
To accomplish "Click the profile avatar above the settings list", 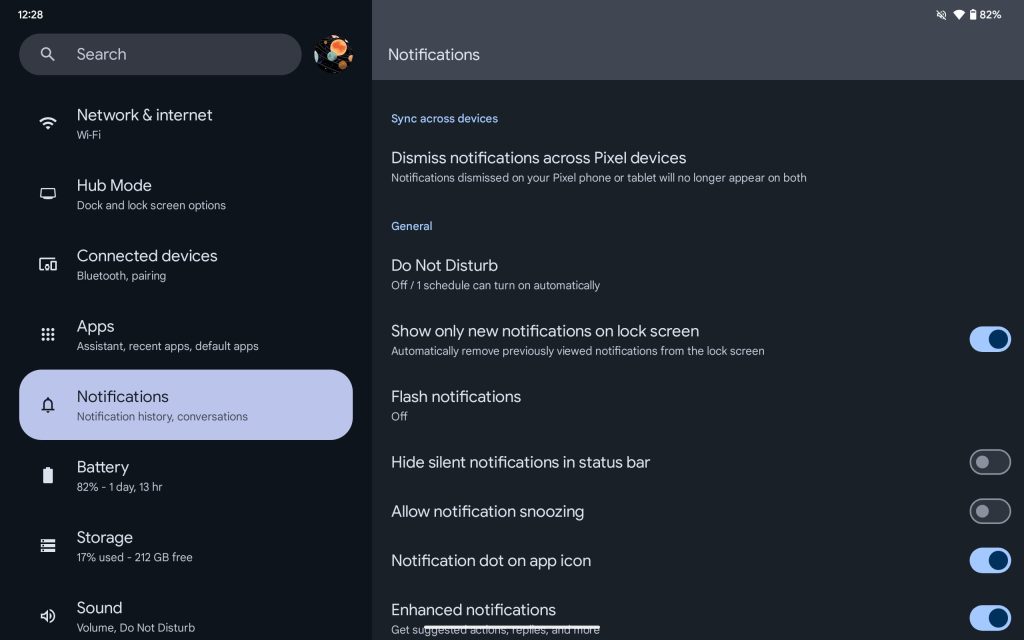I will [333, 54].
